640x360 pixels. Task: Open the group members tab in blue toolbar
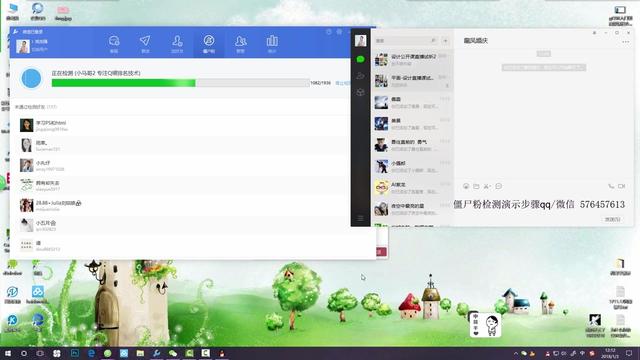click(240, 43)
